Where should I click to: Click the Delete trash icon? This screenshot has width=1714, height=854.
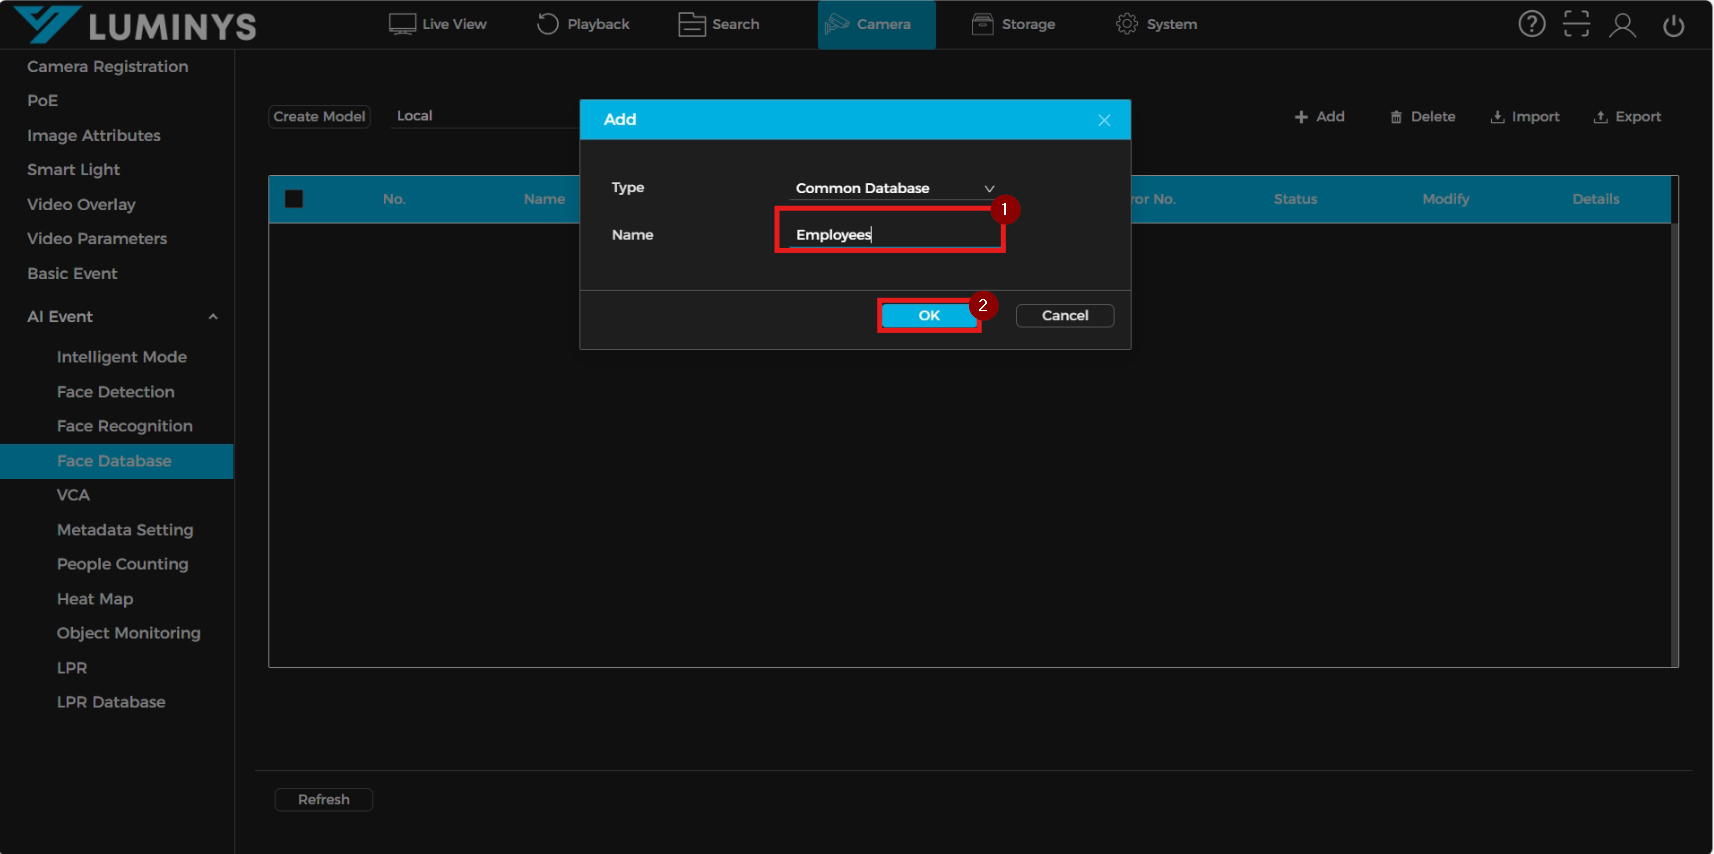(1396, 117)
